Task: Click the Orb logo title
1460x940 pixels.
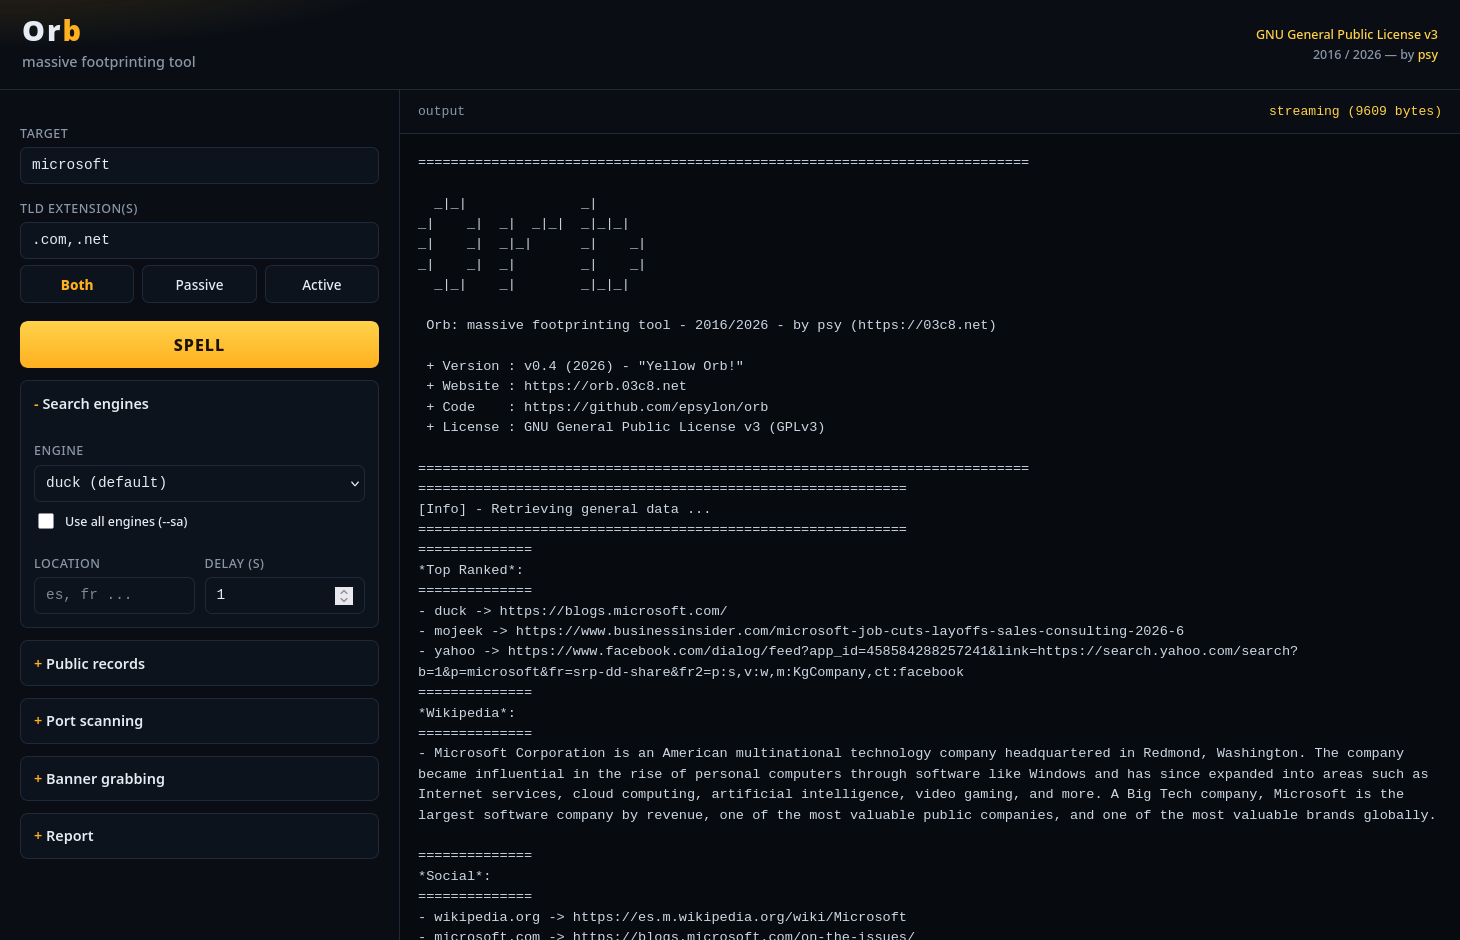Action: pos(52,31)
